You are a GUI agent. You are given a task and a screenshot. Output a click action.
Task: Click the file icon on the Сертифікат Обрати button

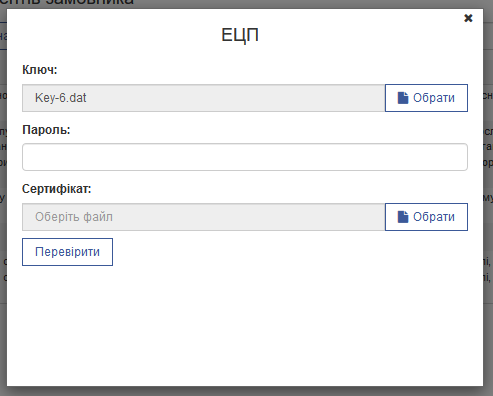(403, 217)
